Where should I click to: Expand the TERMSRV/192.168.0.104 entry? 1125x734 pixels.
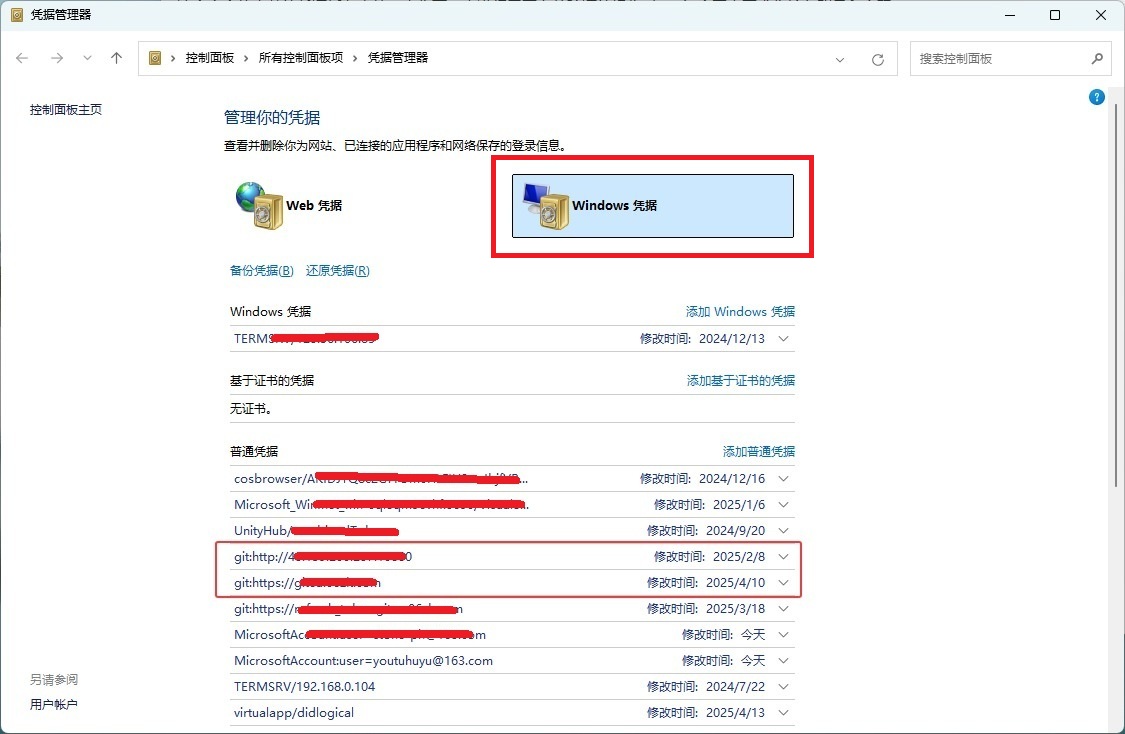pos(783,687)
